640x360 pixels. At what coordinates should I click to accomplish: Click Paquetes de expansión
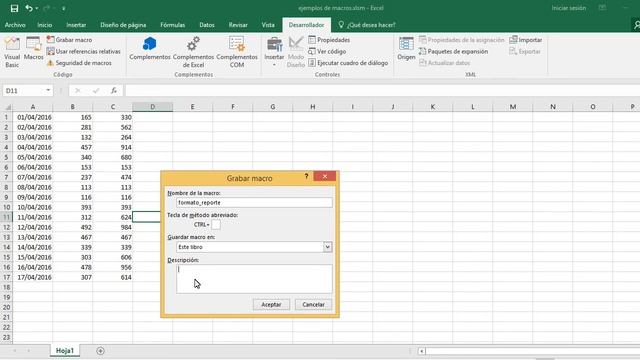click(453, 51)
